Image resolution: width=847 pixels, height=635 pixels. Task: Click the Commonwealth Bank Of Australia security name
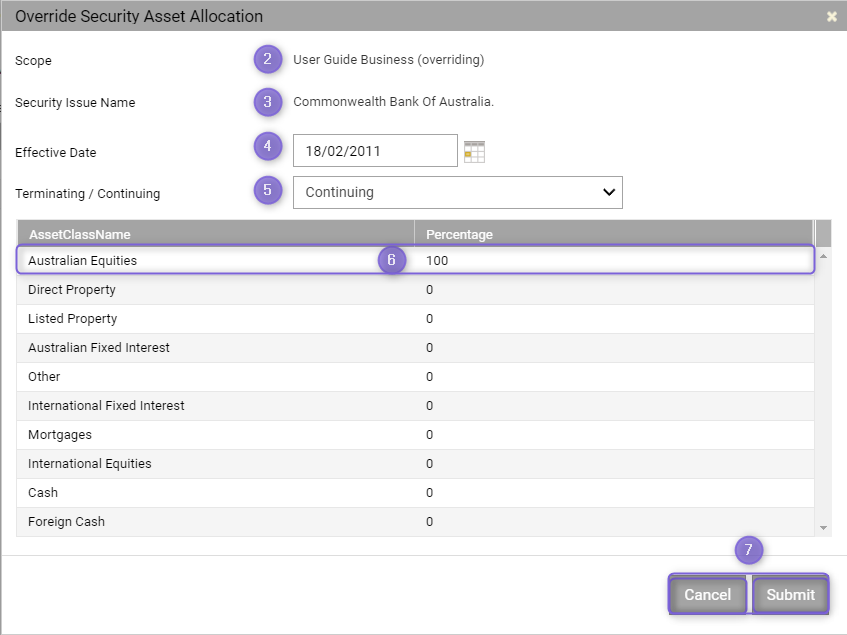coord(393,102)
